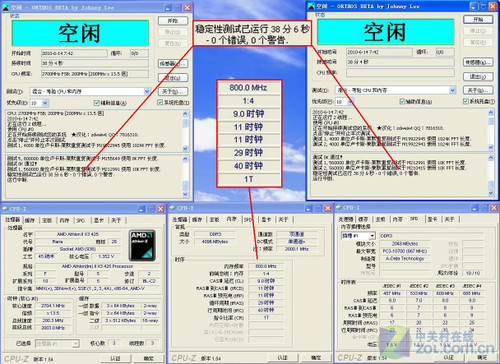
Task: Toggle 系统托盘 checkbox in right ORTHOS window
Action: click(466, 101)
